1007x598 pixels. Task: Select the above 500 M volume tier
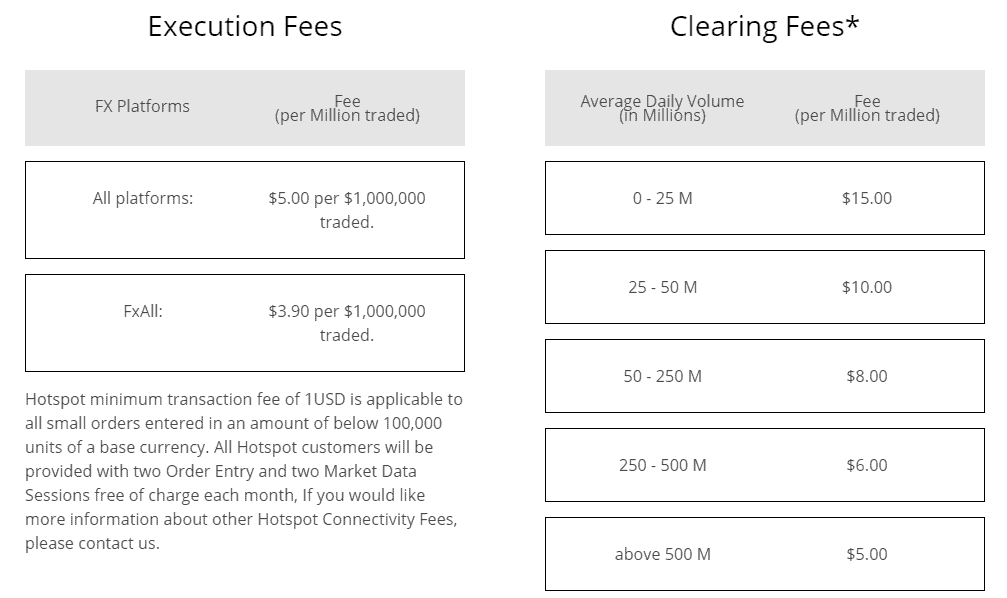[x=662, y=554]
